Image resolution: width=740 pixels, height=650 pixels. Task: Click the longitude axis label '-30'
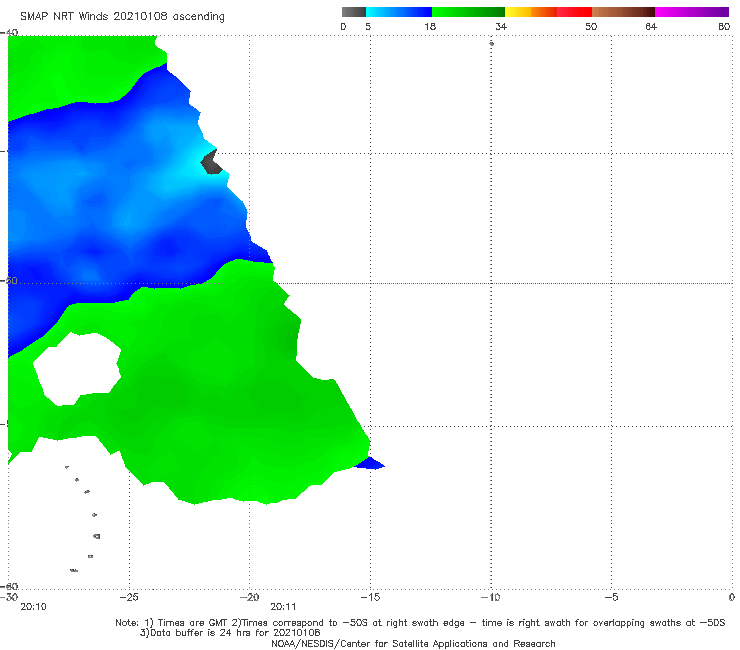(x=9, y=597)
